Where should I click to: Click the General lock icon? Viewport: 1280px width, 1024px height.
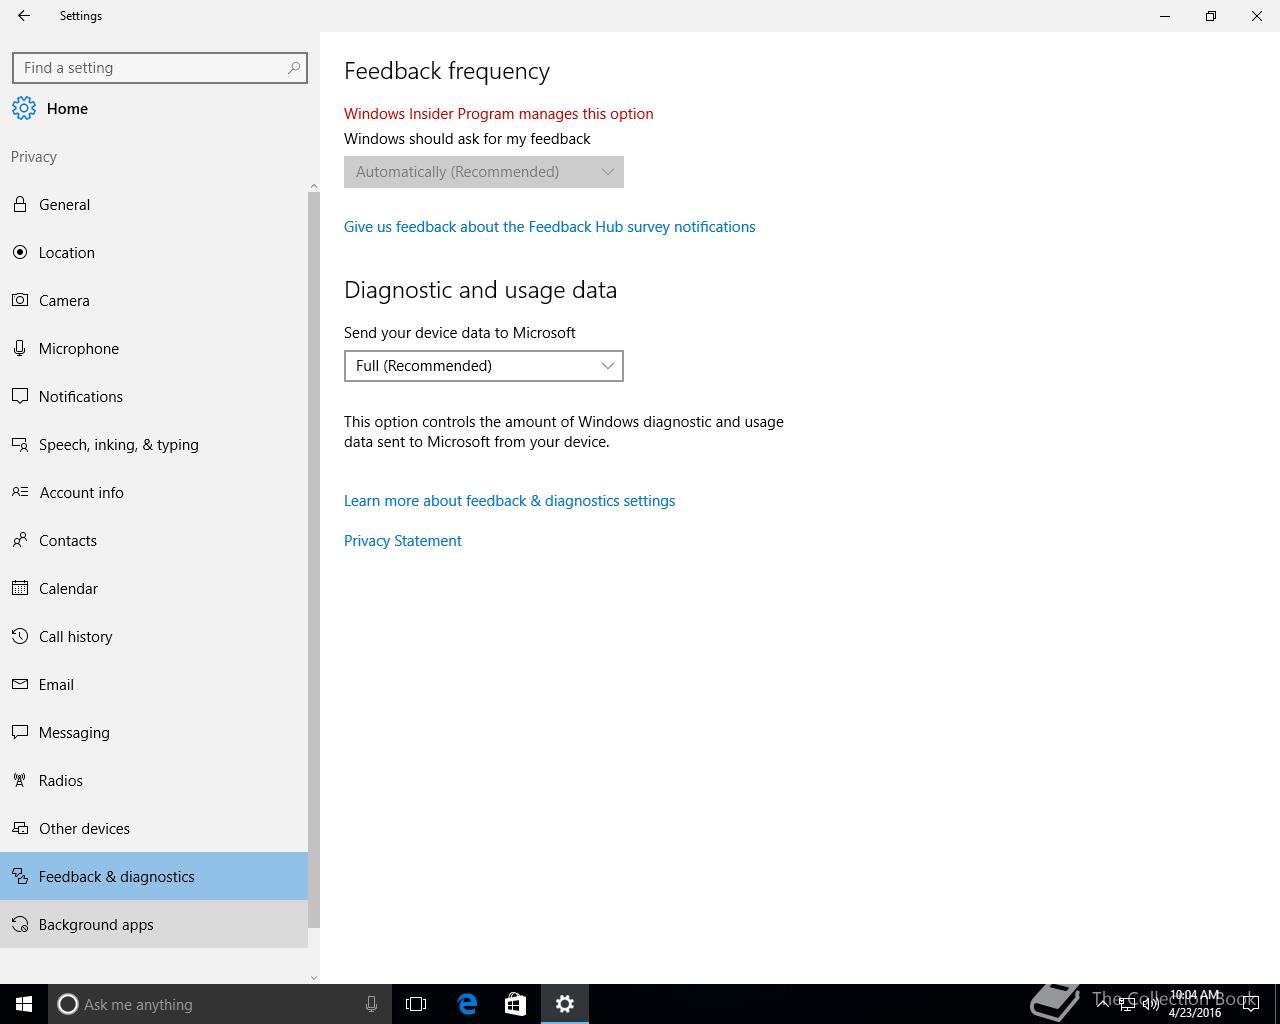coord(20,204)
